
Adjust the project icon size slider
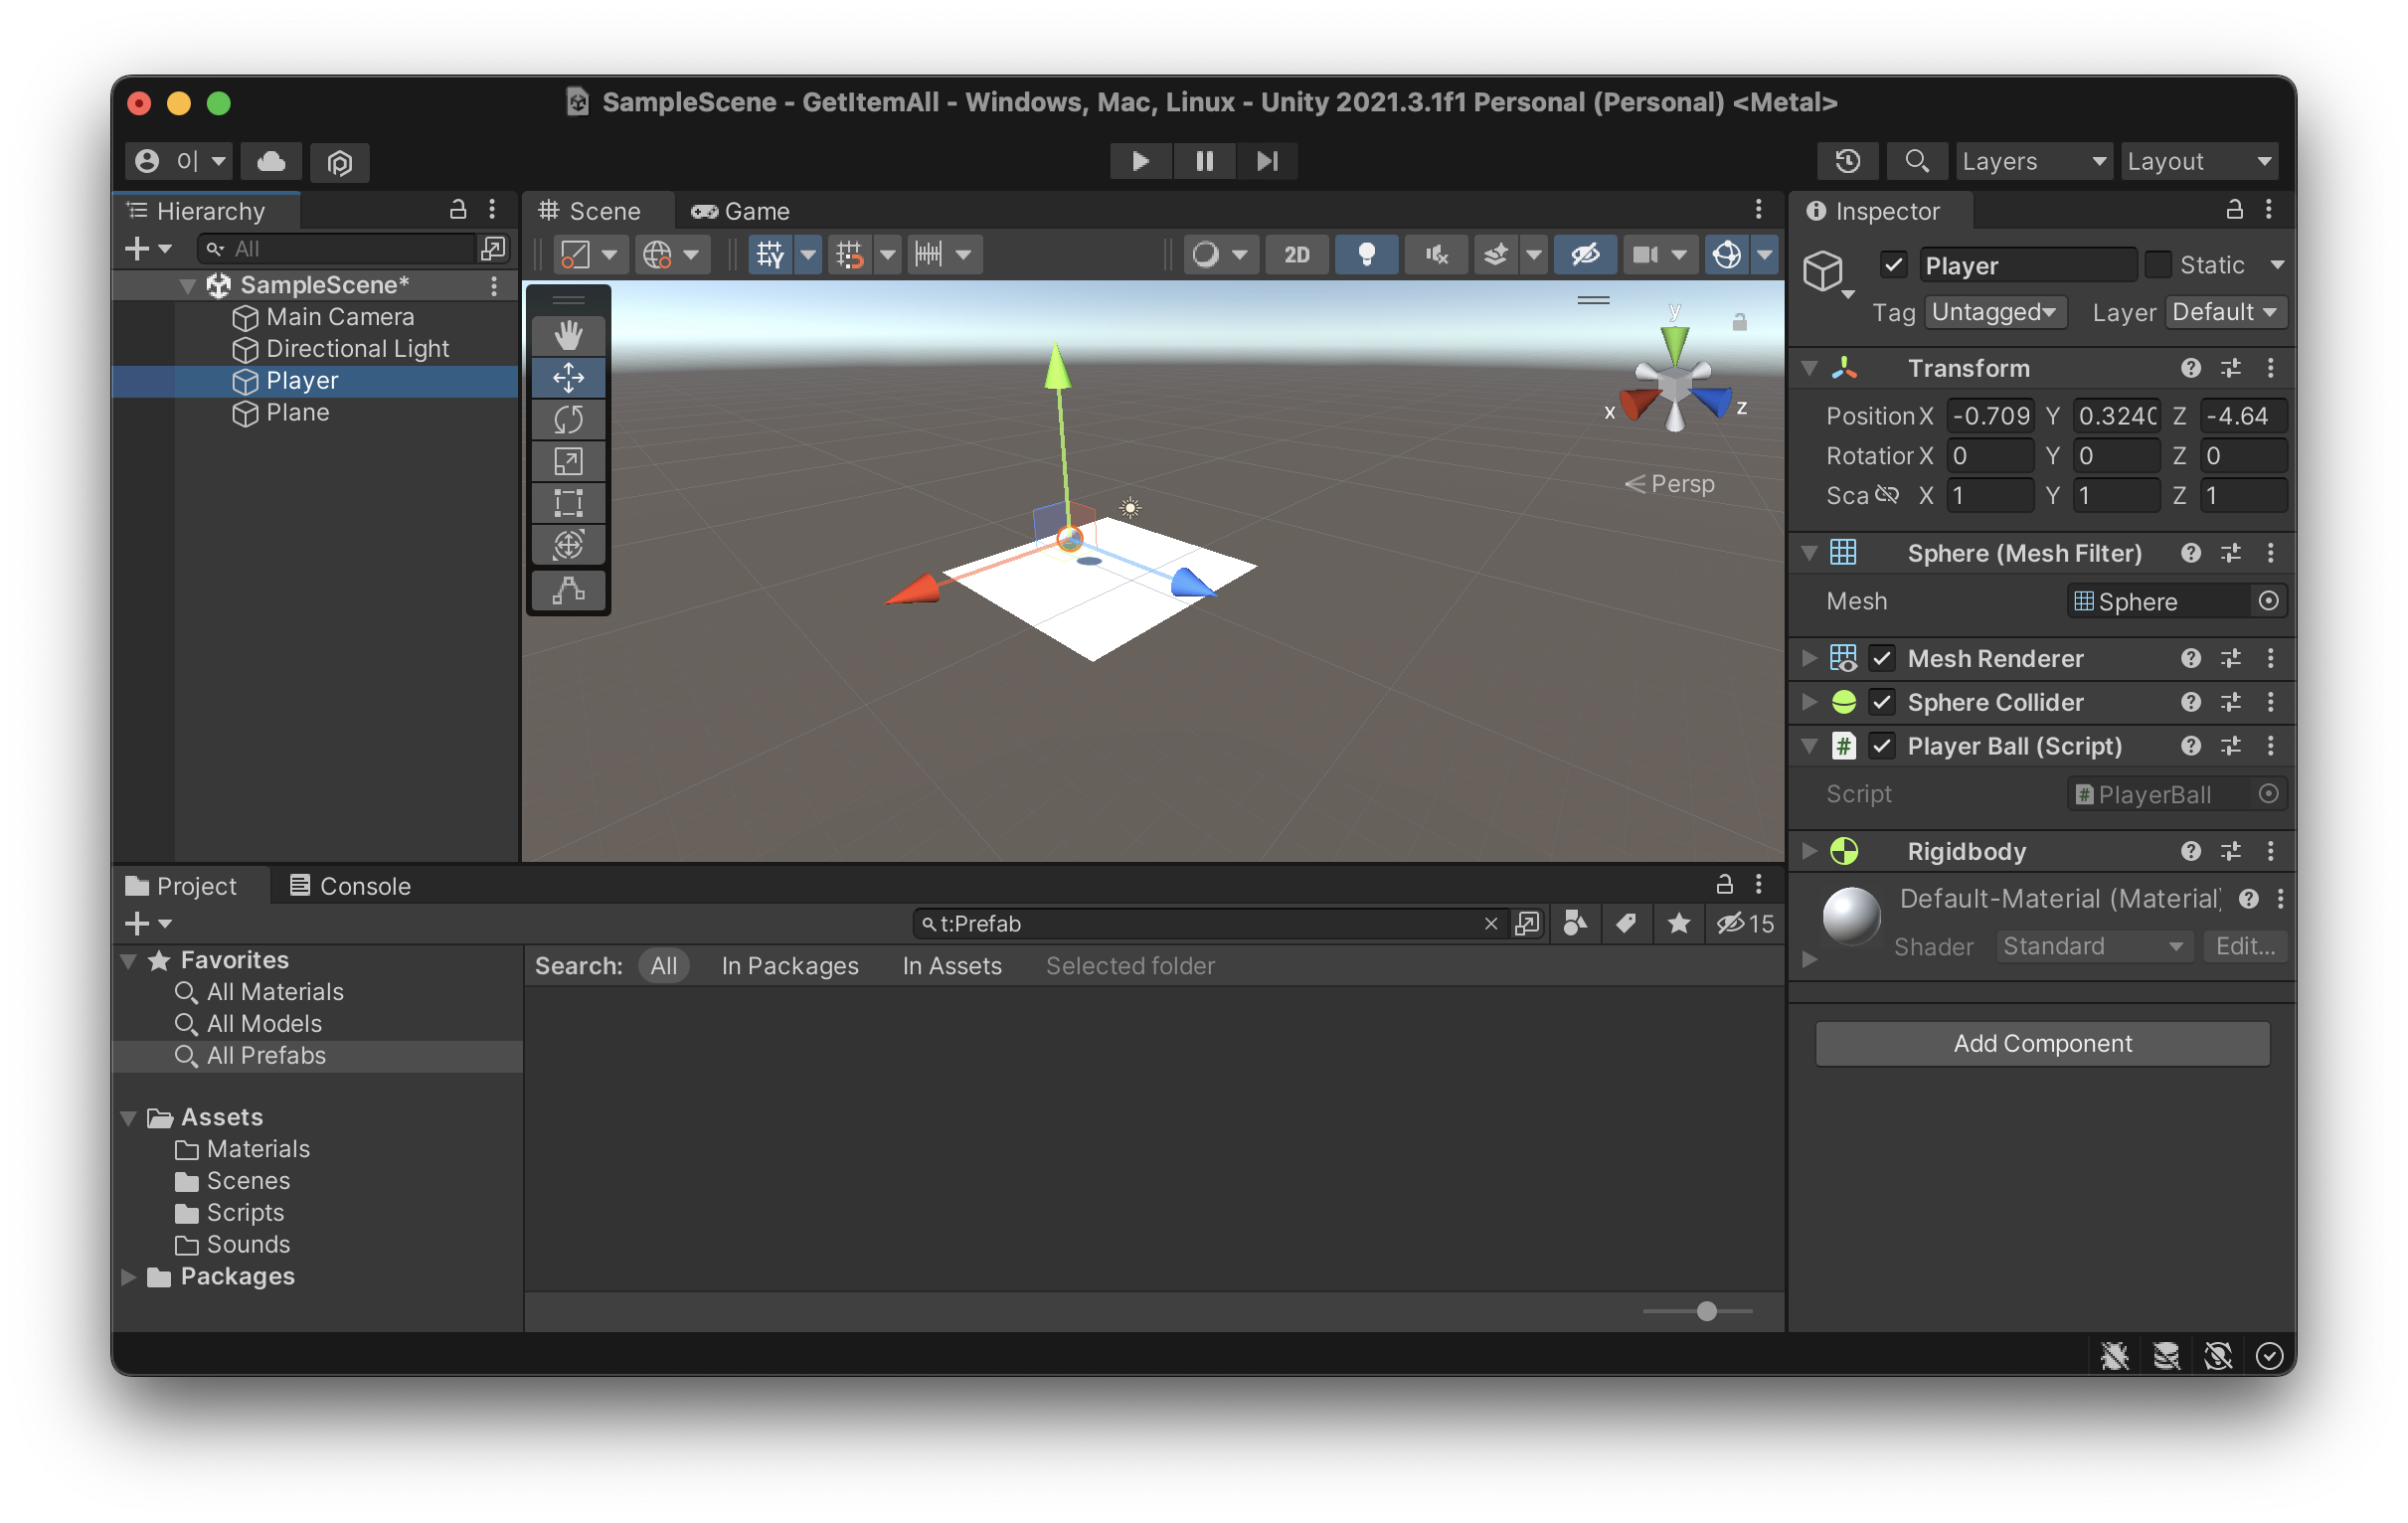(x=1706, y=1311)
